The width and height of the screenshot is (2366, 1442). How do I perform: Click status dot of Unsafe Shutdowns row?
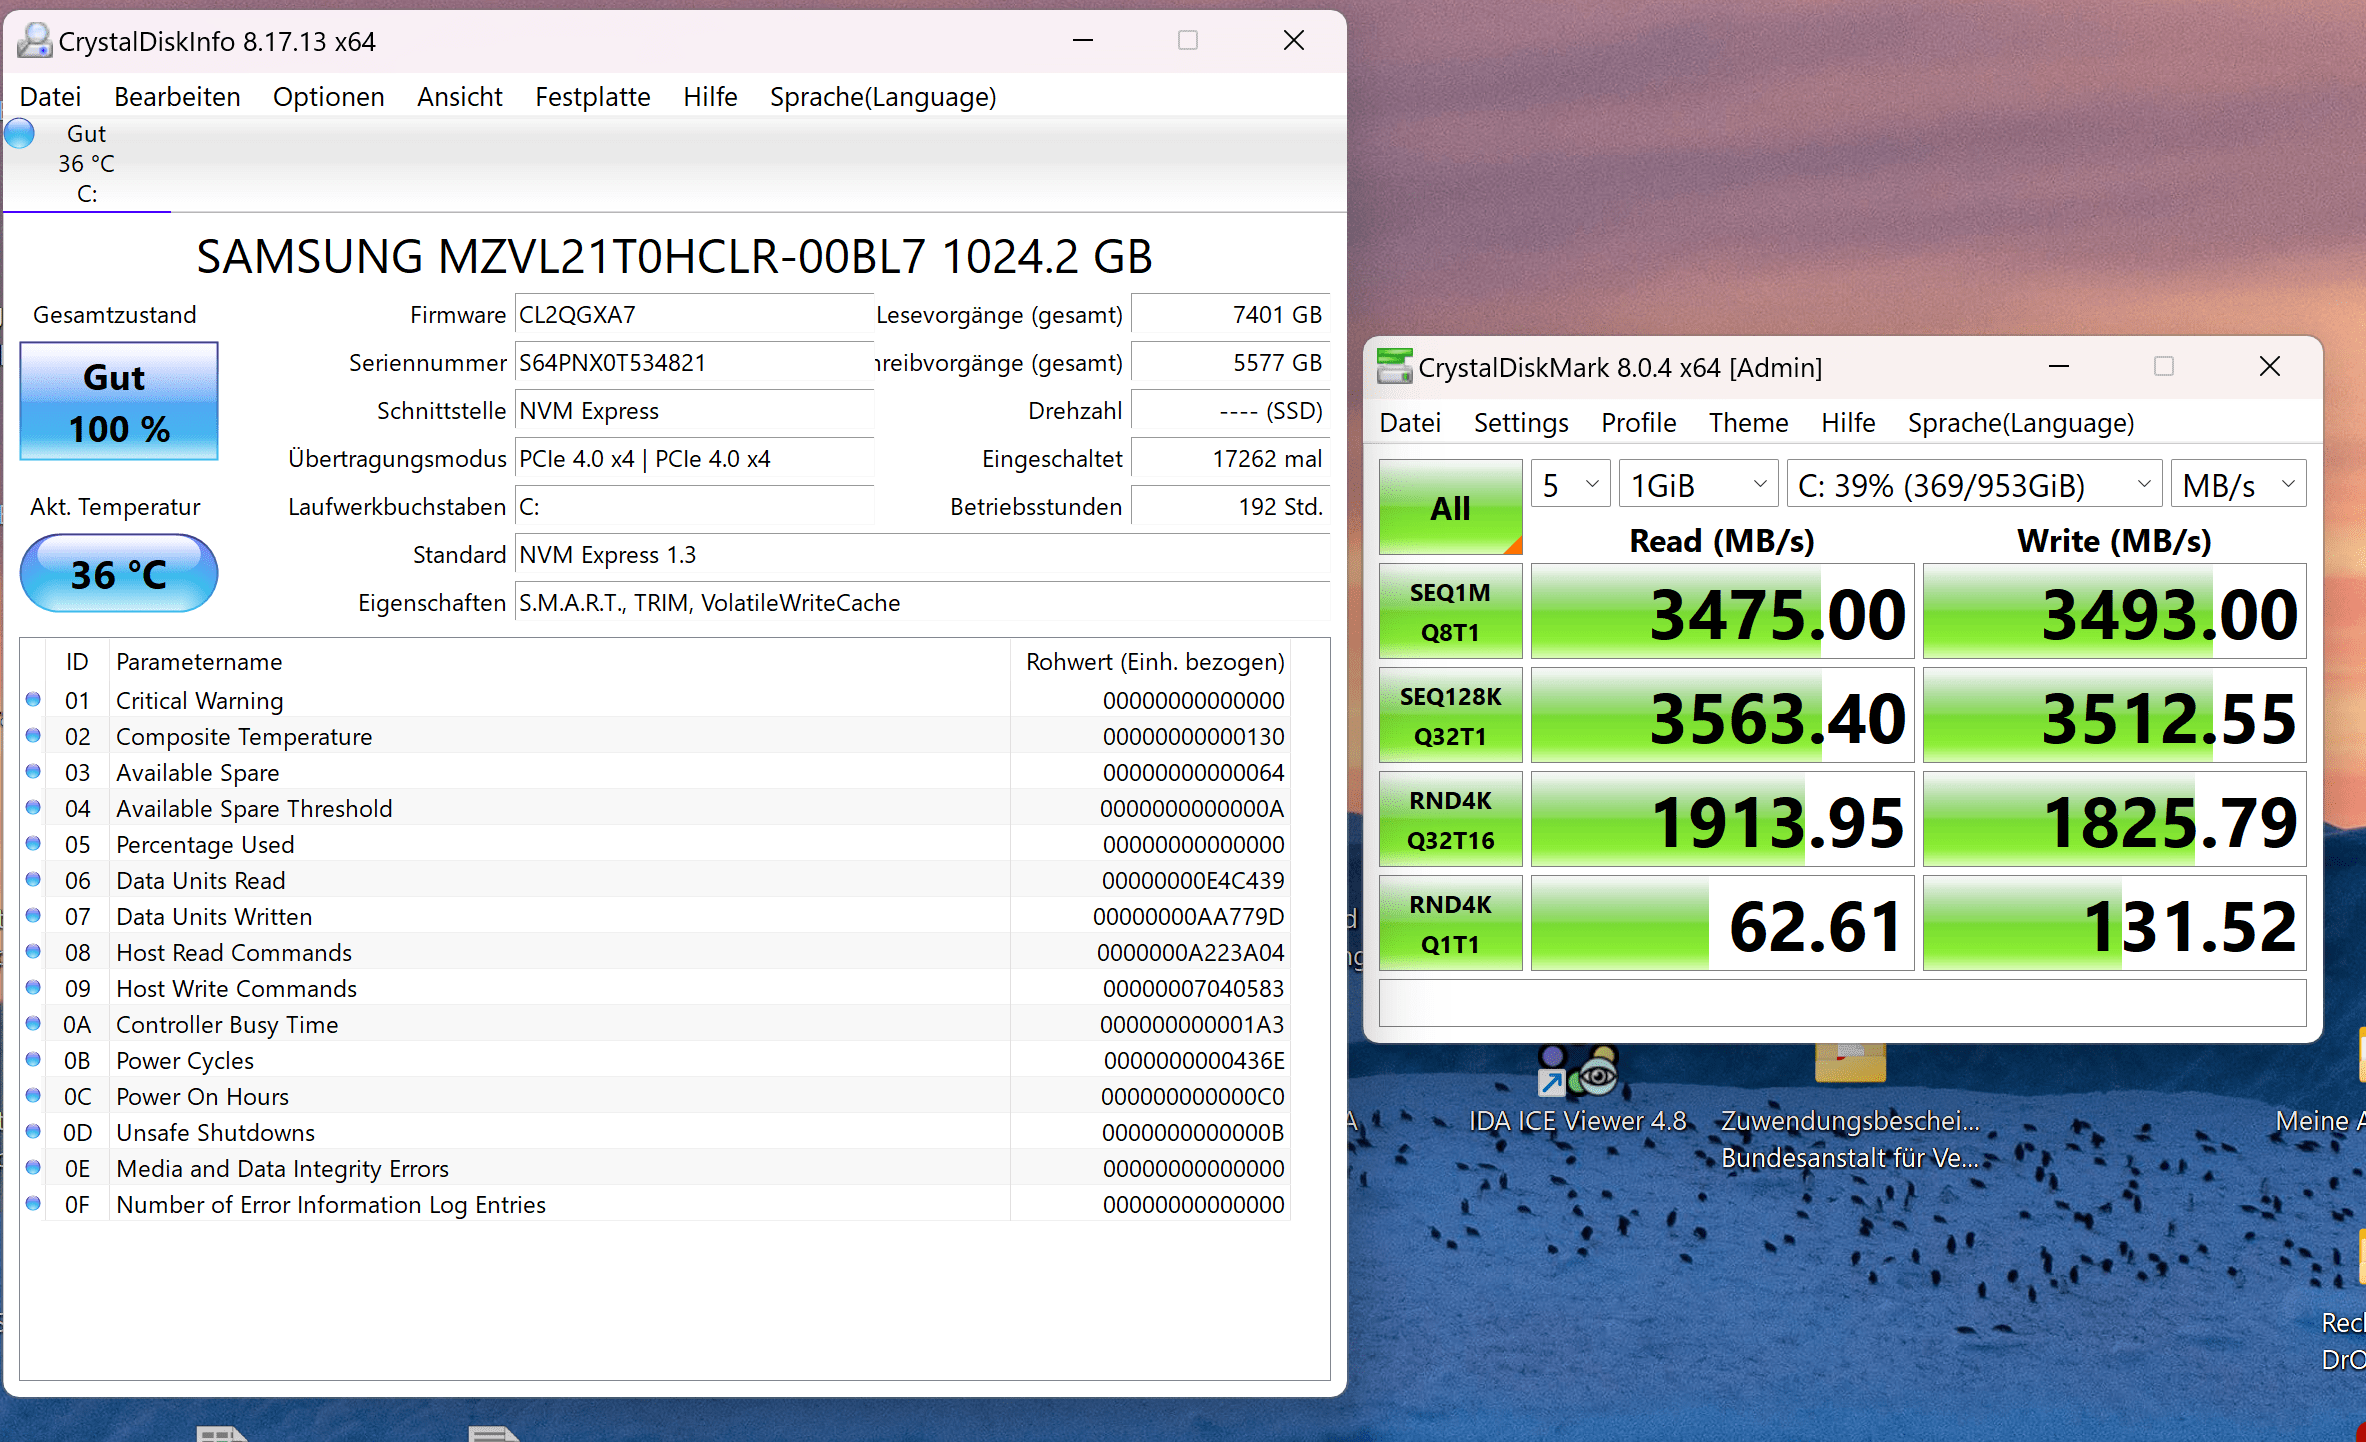pyautogui.click(x=33, y=1132)
